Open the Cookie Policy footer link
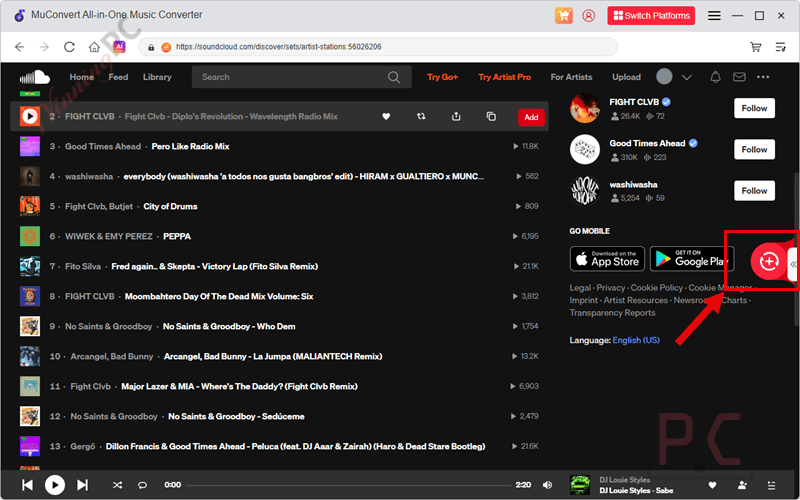 [657, 288]
